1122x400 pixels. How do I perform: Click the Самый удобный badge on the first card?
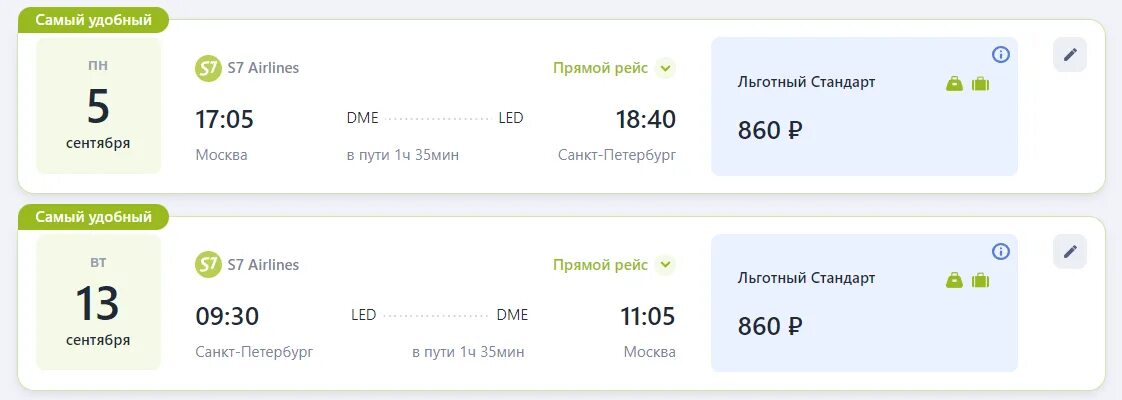94,20
